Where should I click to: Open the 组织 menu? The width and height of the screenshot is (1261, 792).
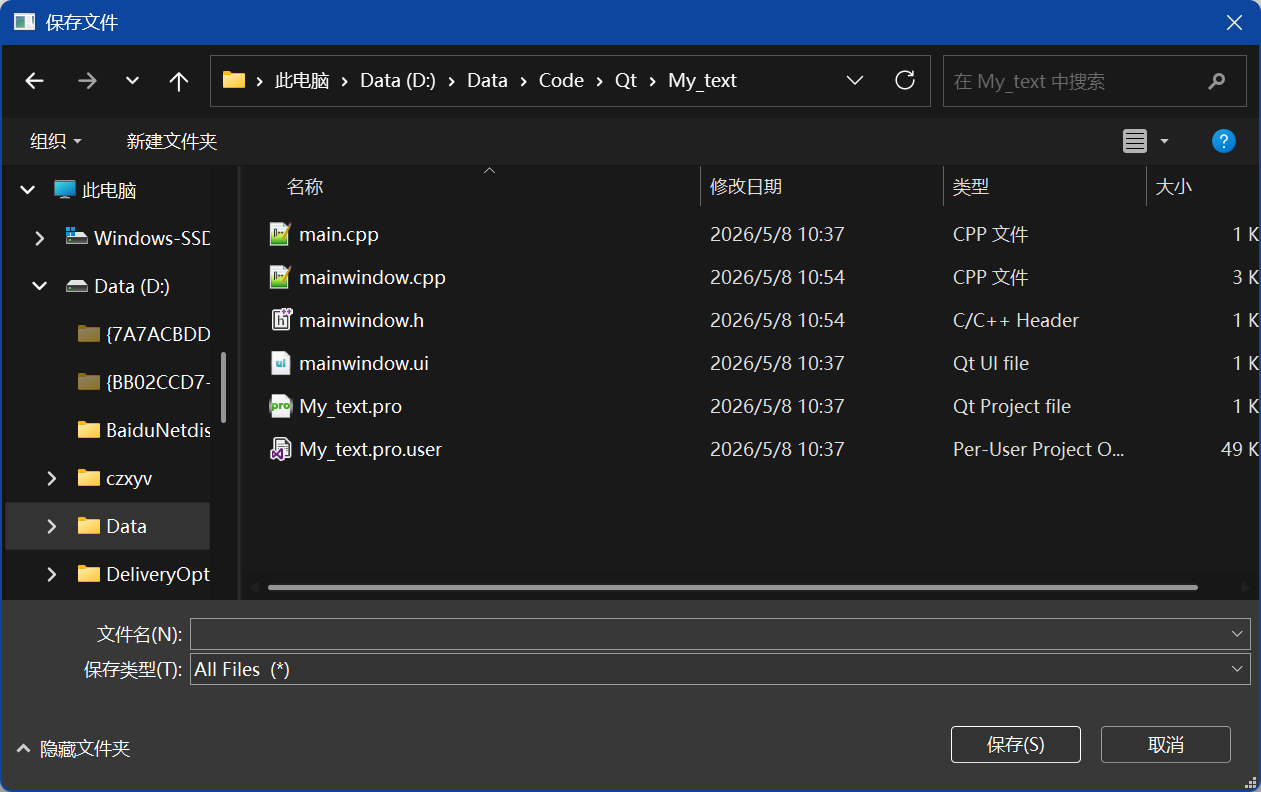tap(56, 142)
